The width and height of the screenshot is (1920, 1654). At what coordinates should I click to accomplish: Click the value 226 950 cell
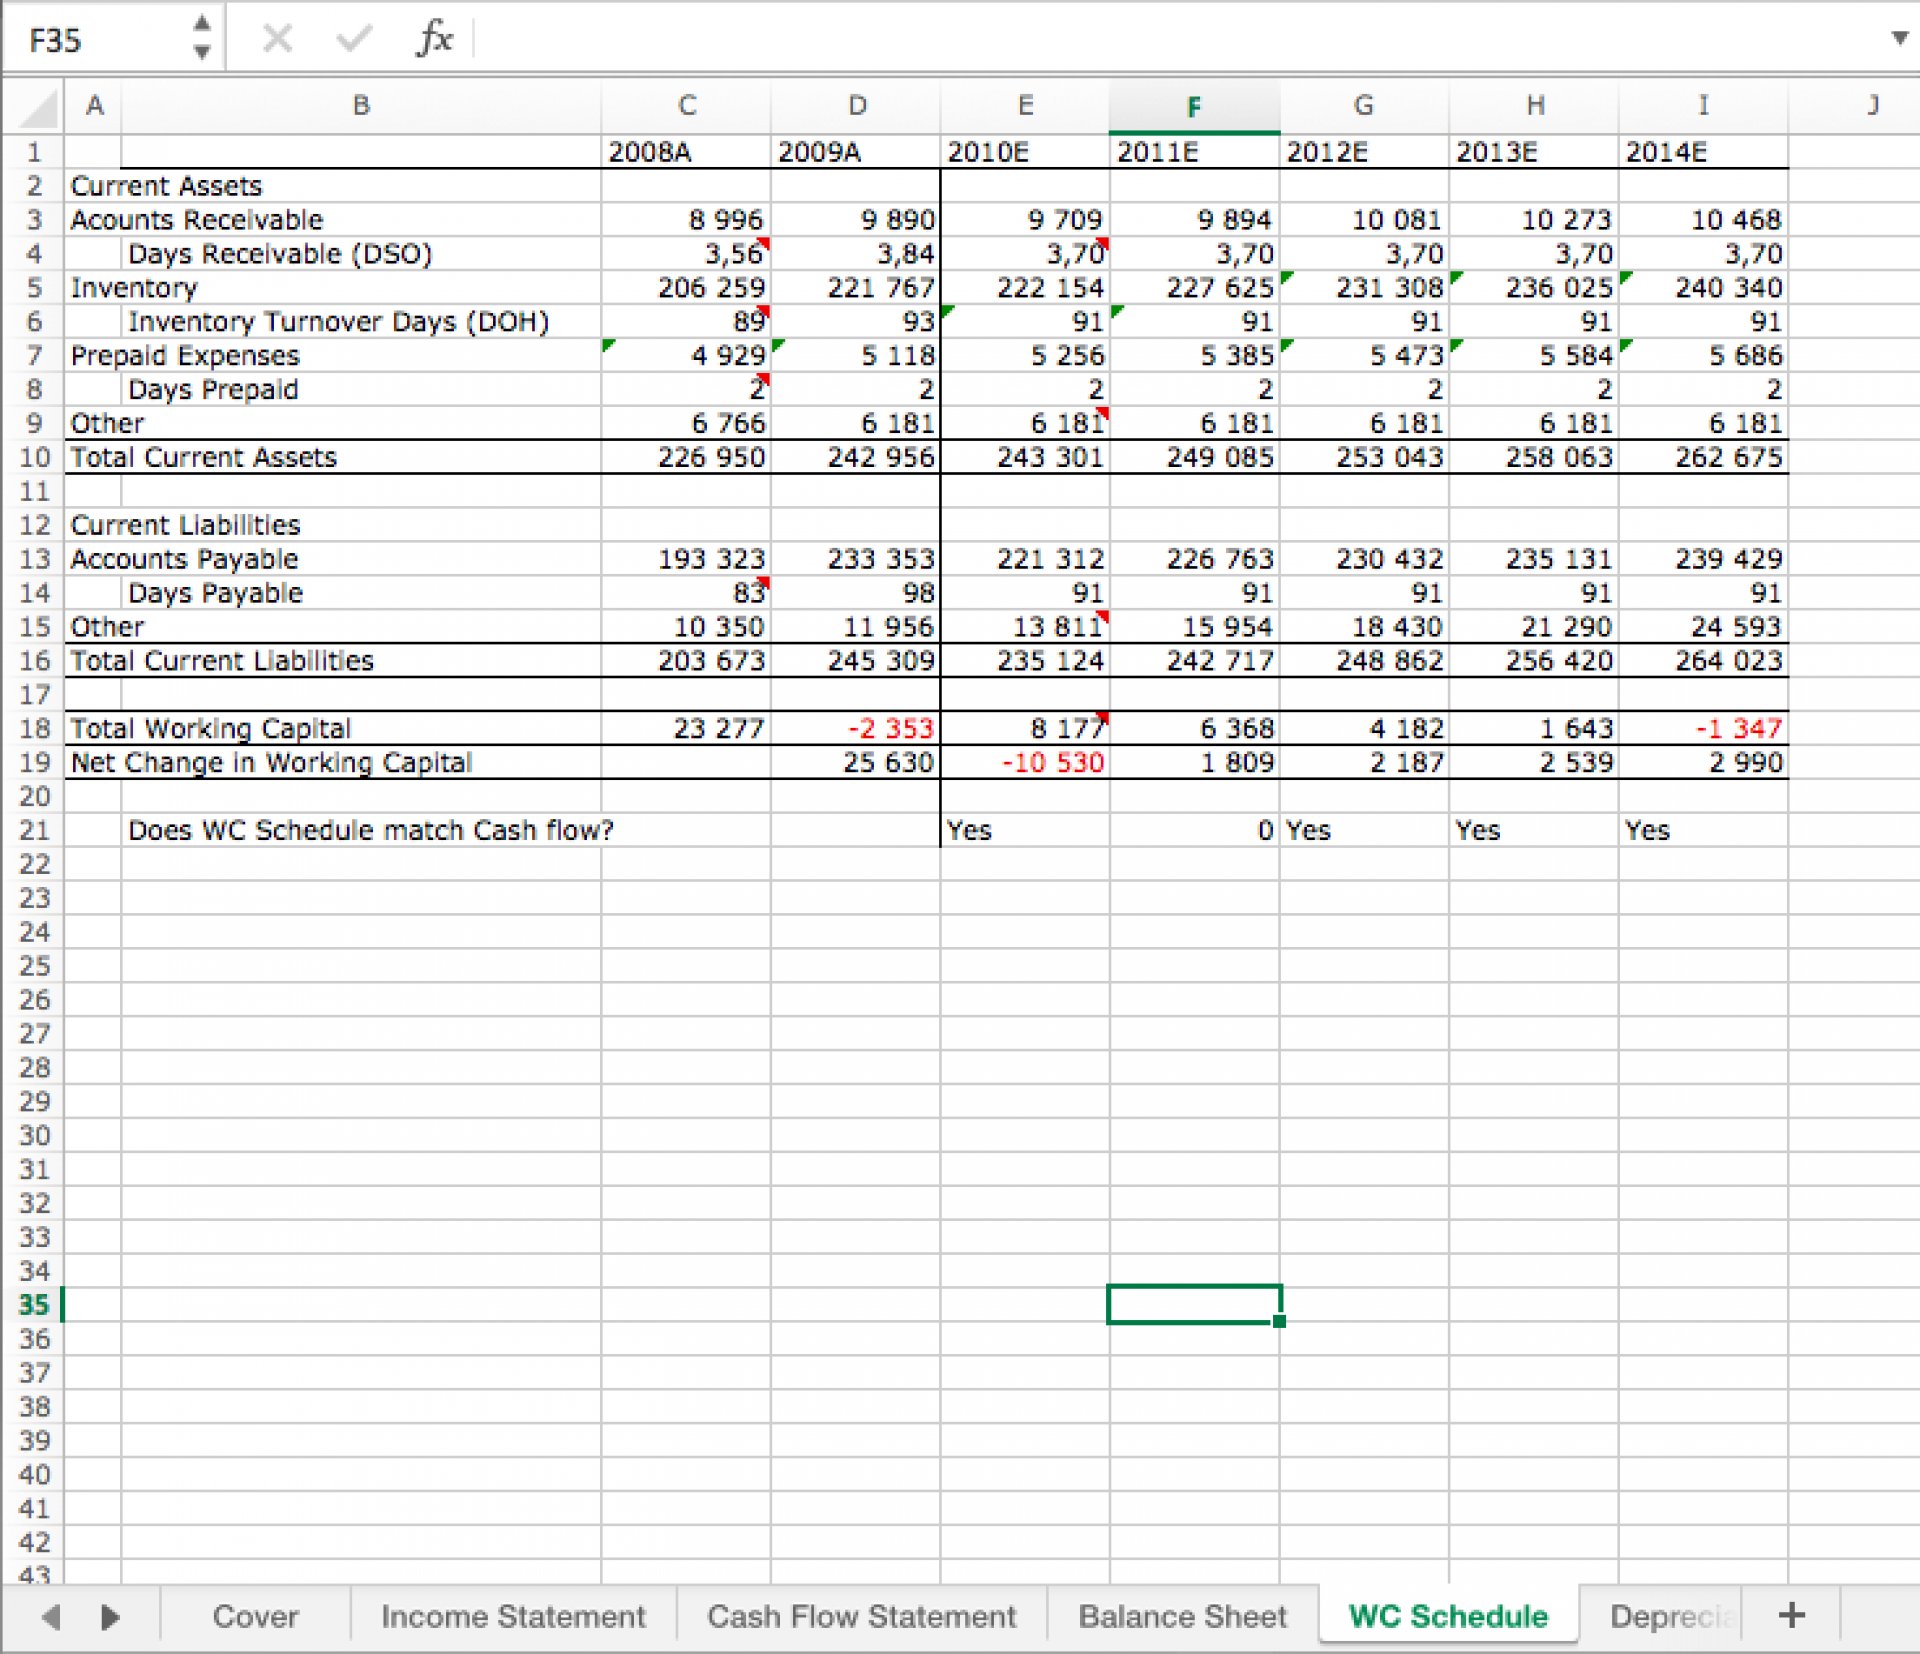(686, 457)
